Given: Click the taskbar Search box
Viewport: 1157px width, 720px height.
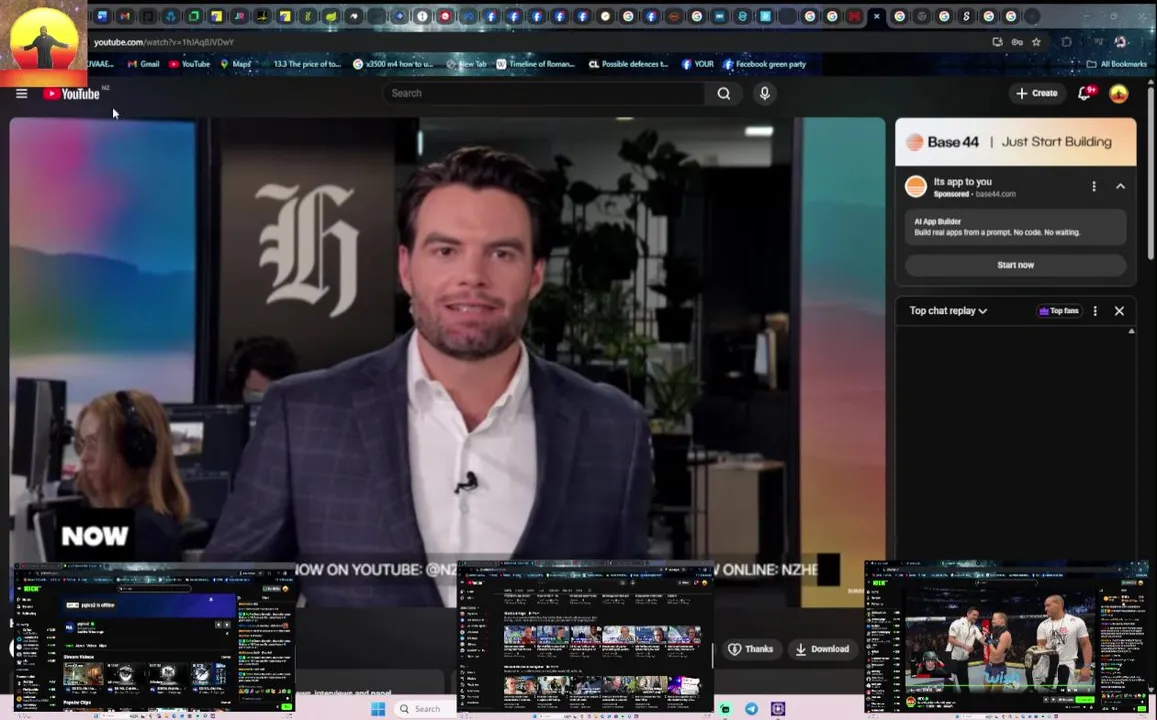Looking at the screenshot, I should pyautogui.click(x=426, y=709).
